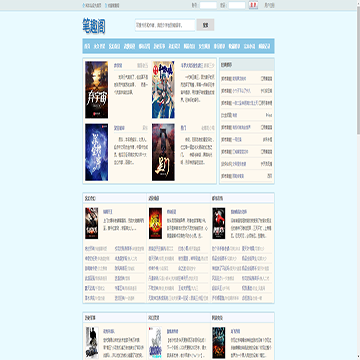
Task: Open the white cover with pale figure
Action: coord(155,343)
